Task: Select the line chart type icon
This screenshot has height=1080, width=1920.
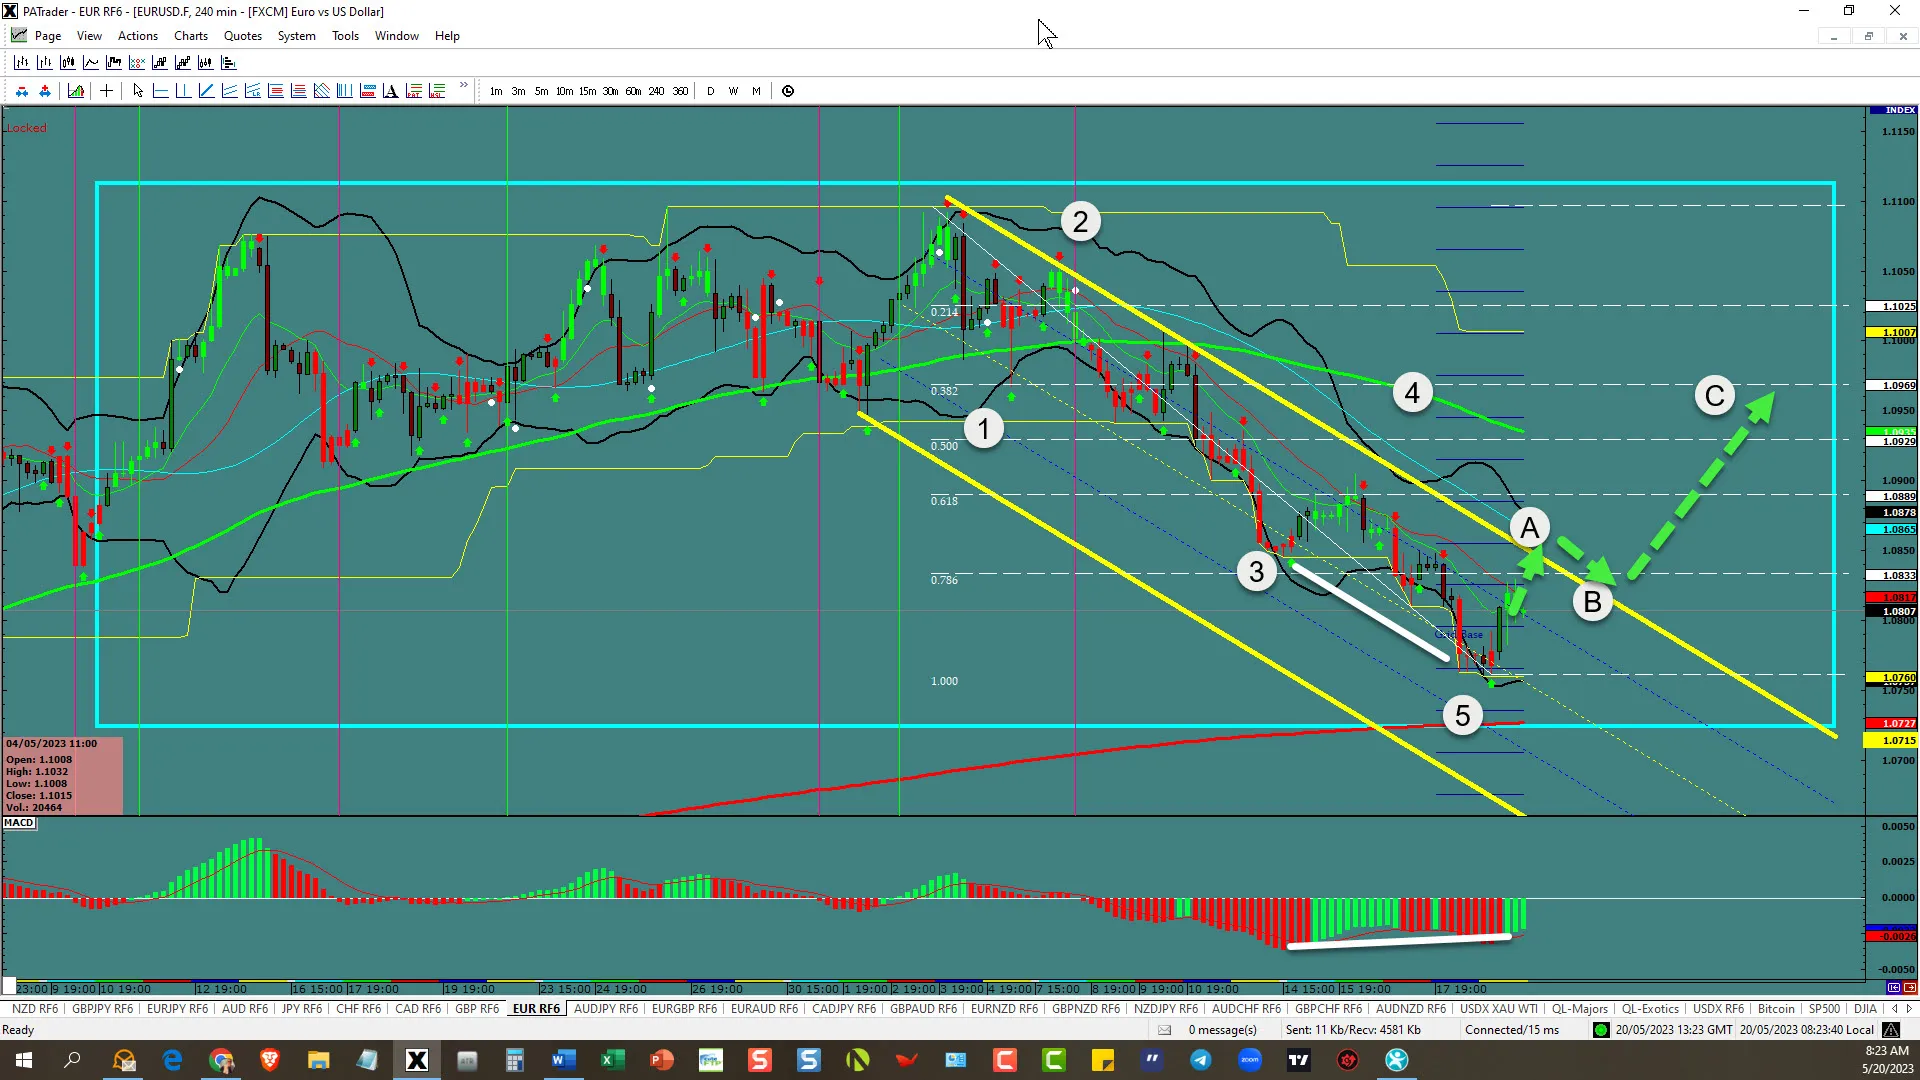Action: 90,63
